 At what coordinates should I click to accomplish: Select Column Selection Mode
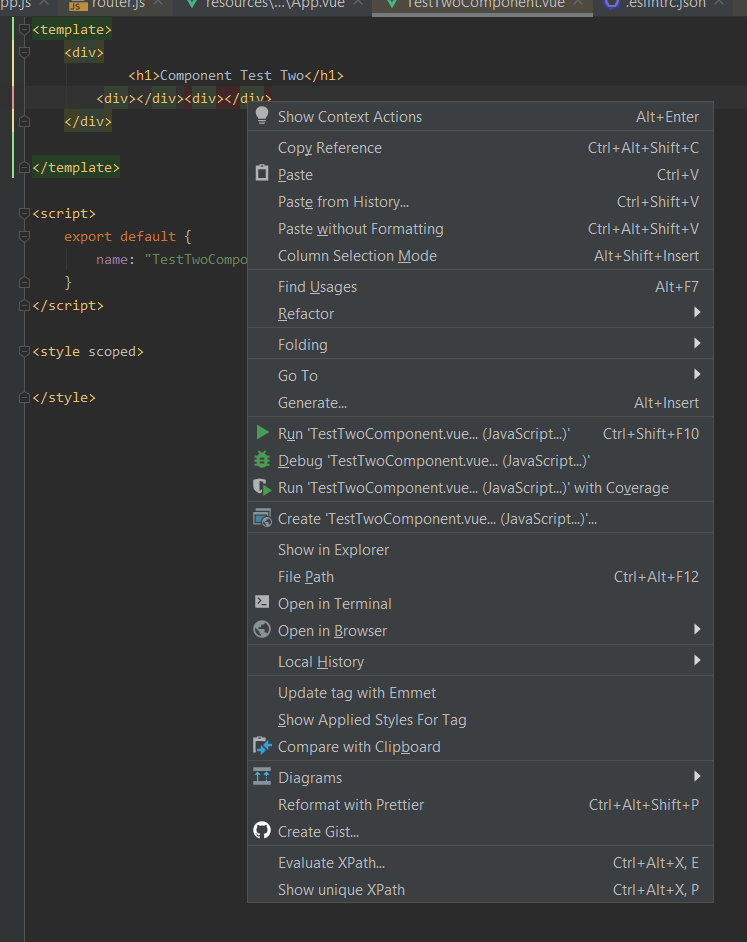pos(357,255)
